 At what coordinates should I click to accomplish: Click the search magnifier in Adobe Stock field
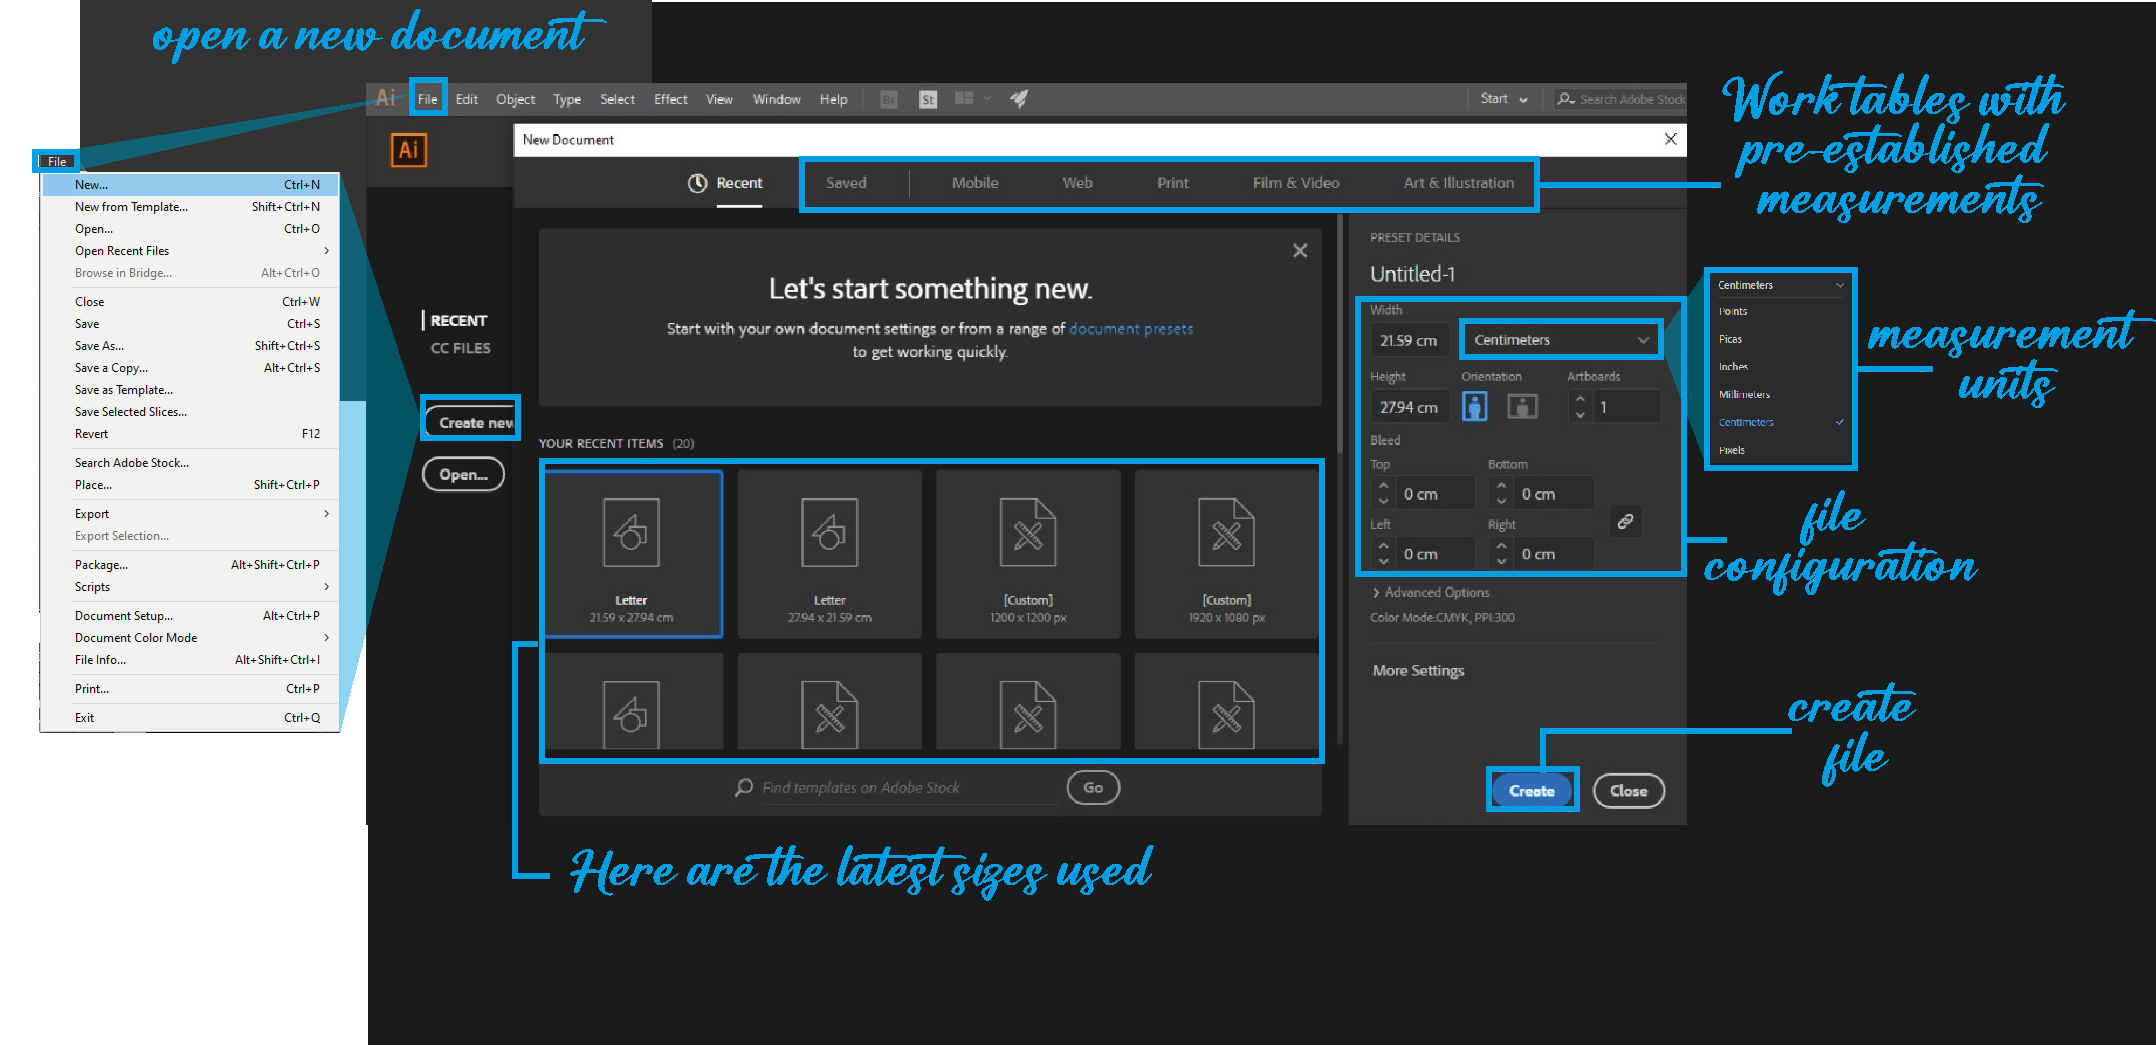coord(1565,99)
